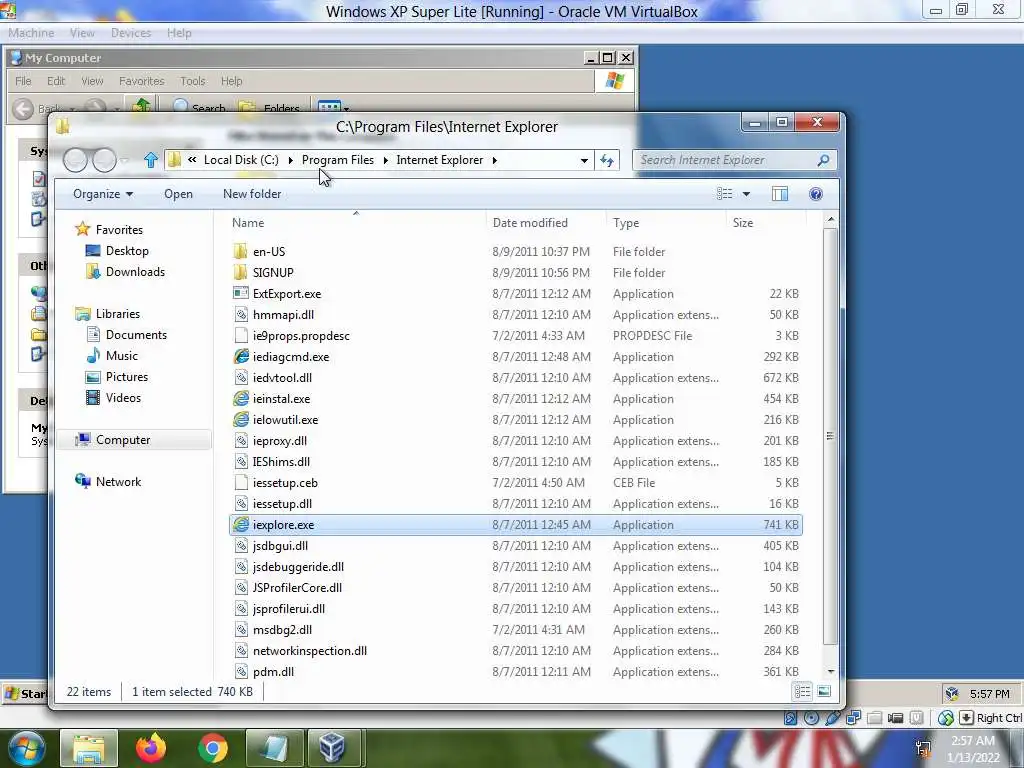Launch Google Chrome from the taskbar
Viewport: 1024px width, 768px height.
point(213,748)
